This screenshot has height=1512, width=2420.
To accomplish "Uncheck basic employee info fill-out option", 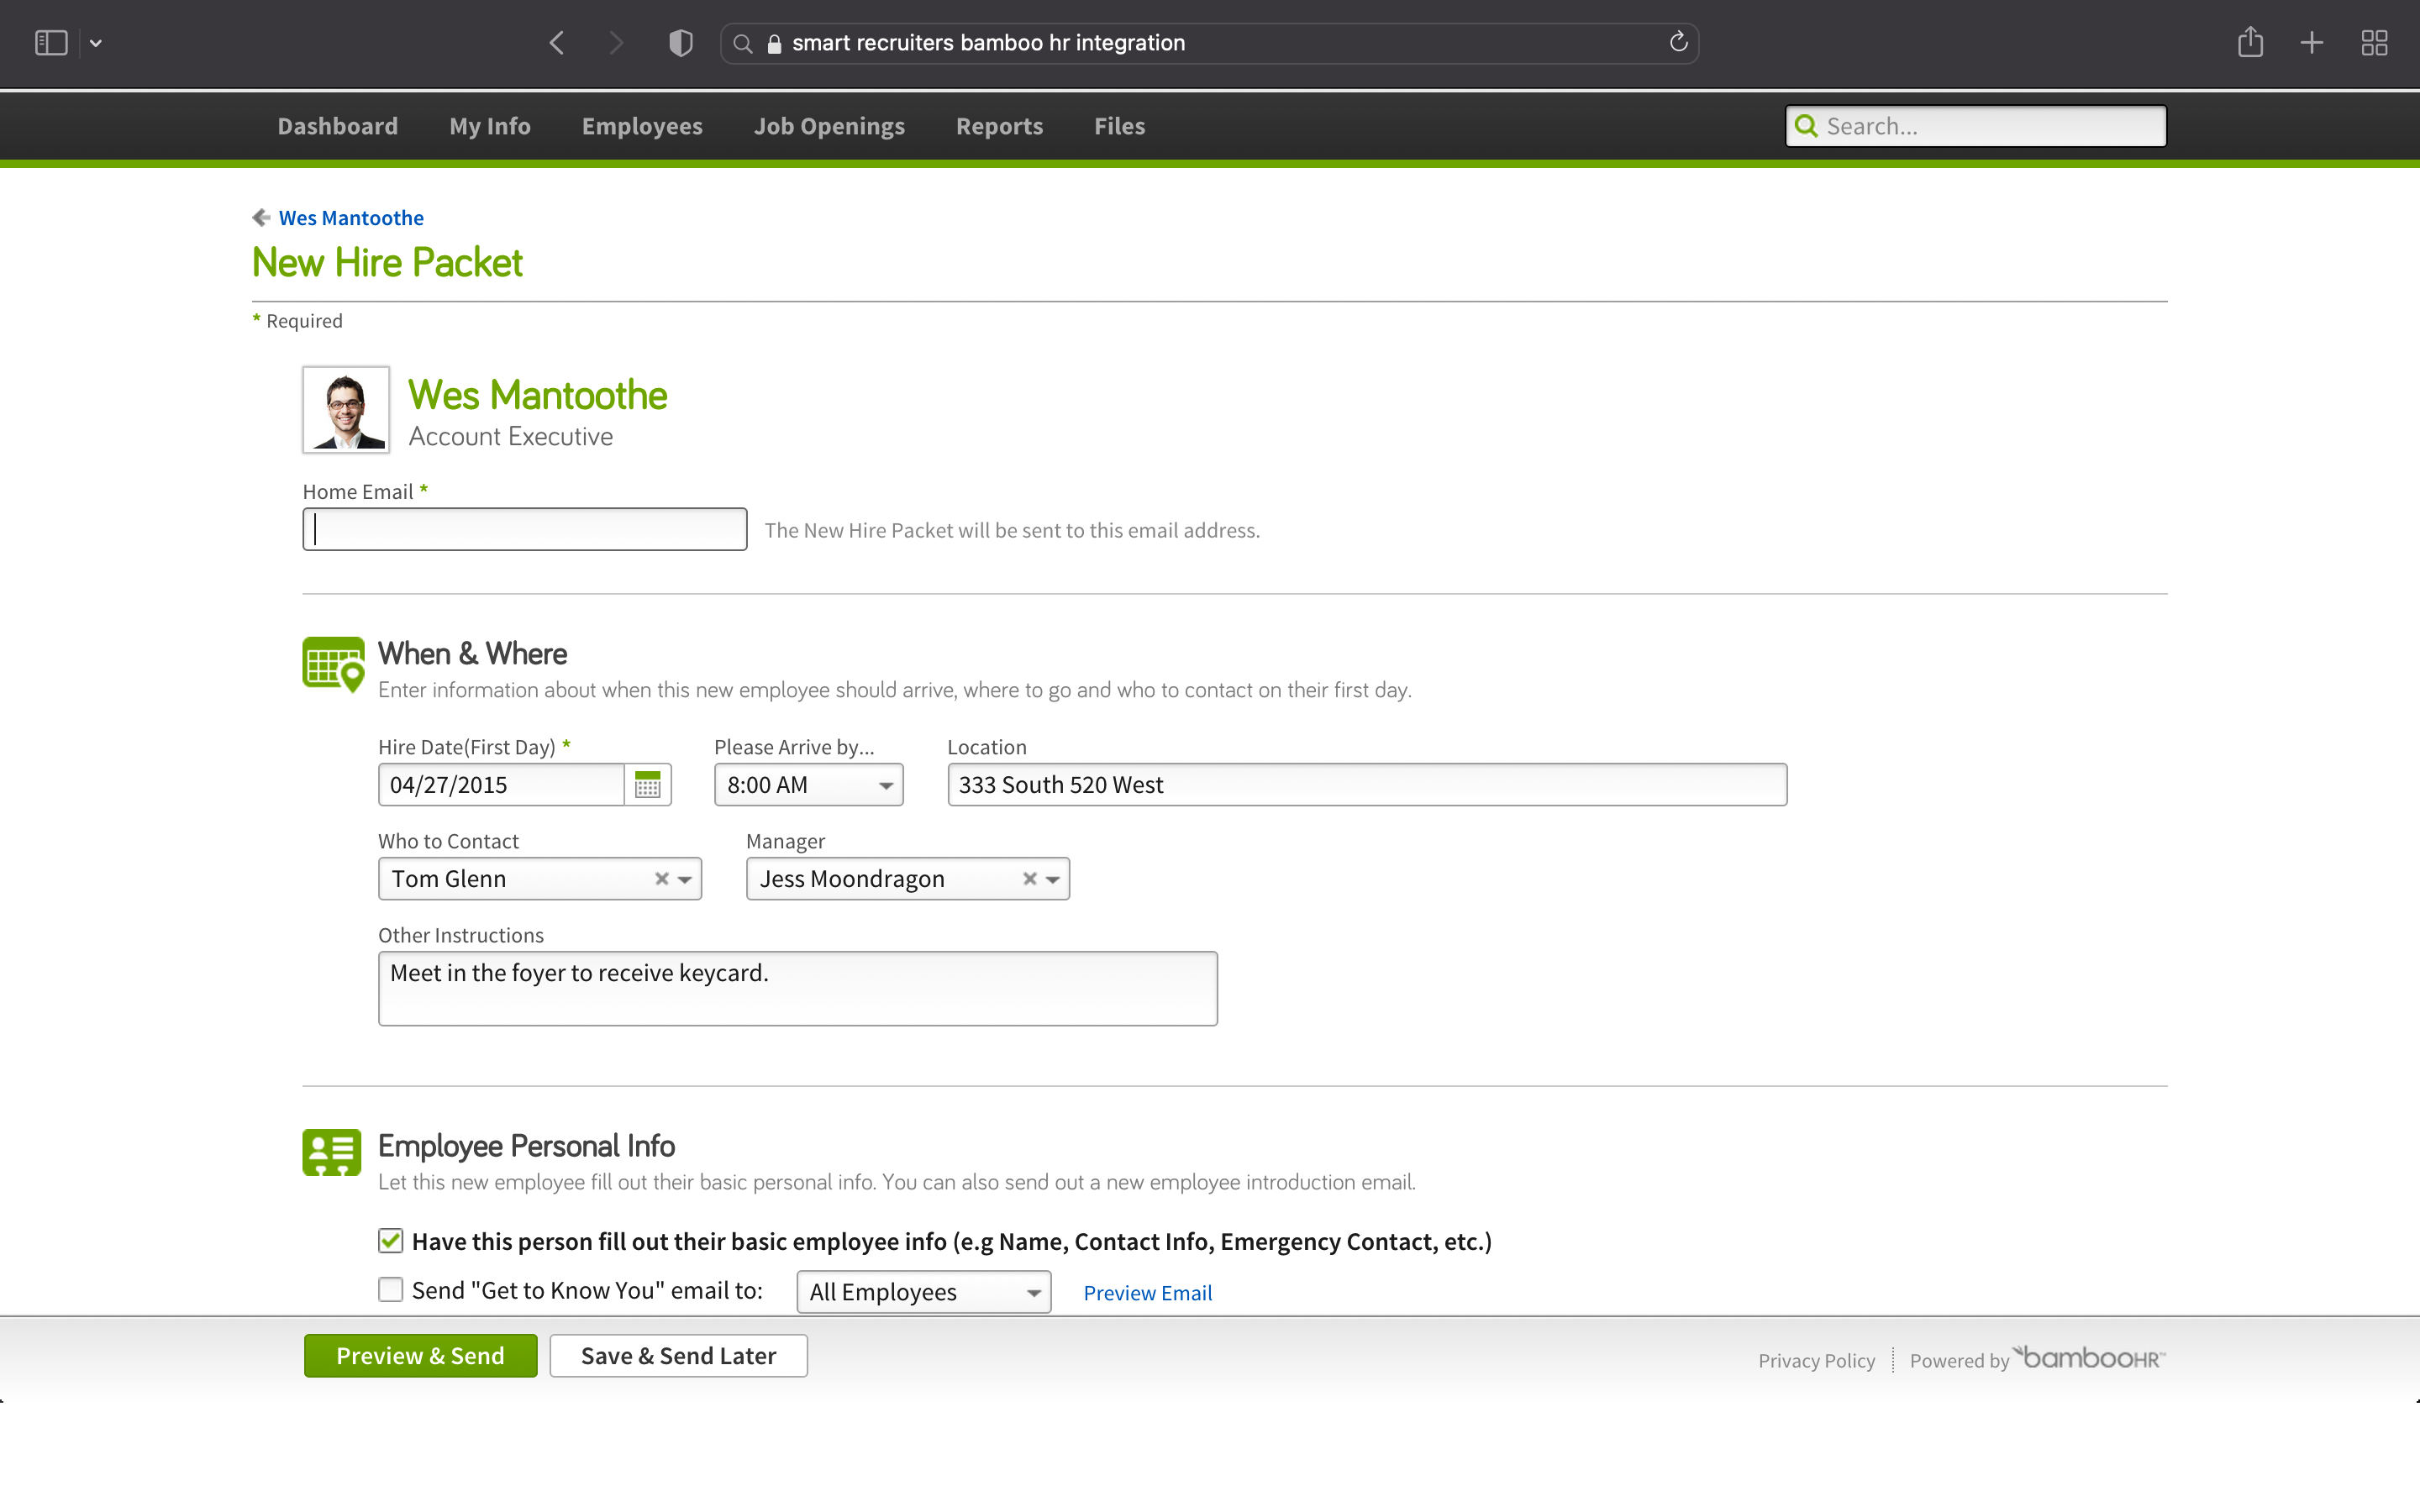I will click(389, 1240).
